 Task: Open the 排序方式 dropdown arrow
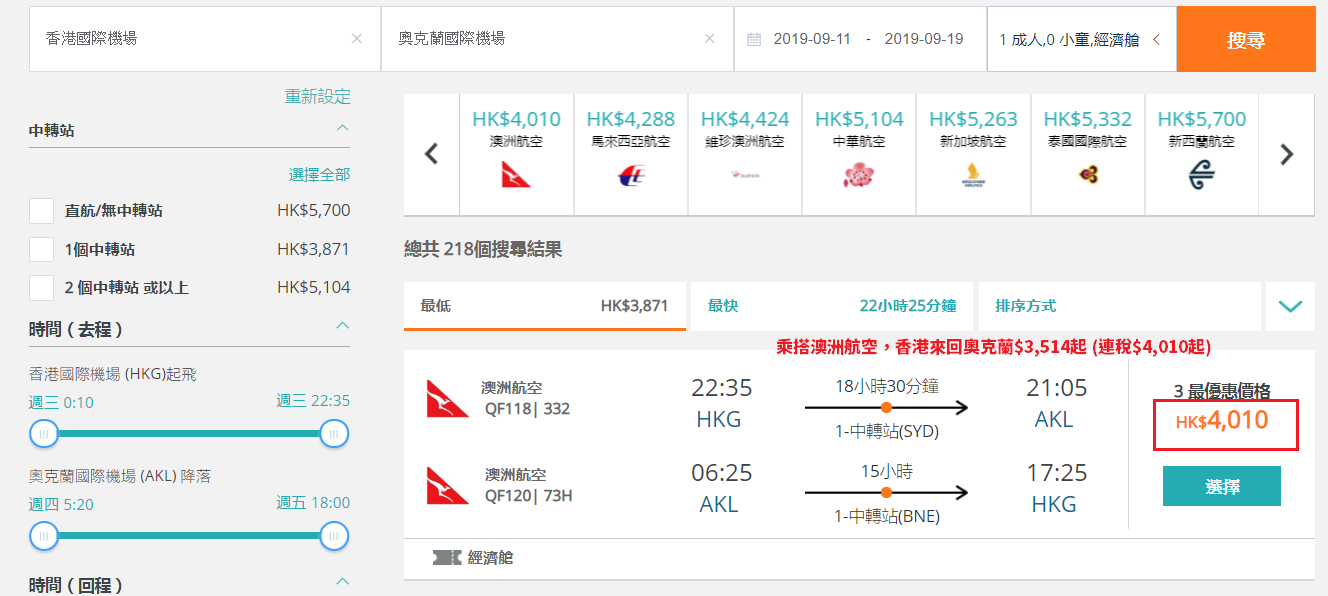click(1290, 306)
